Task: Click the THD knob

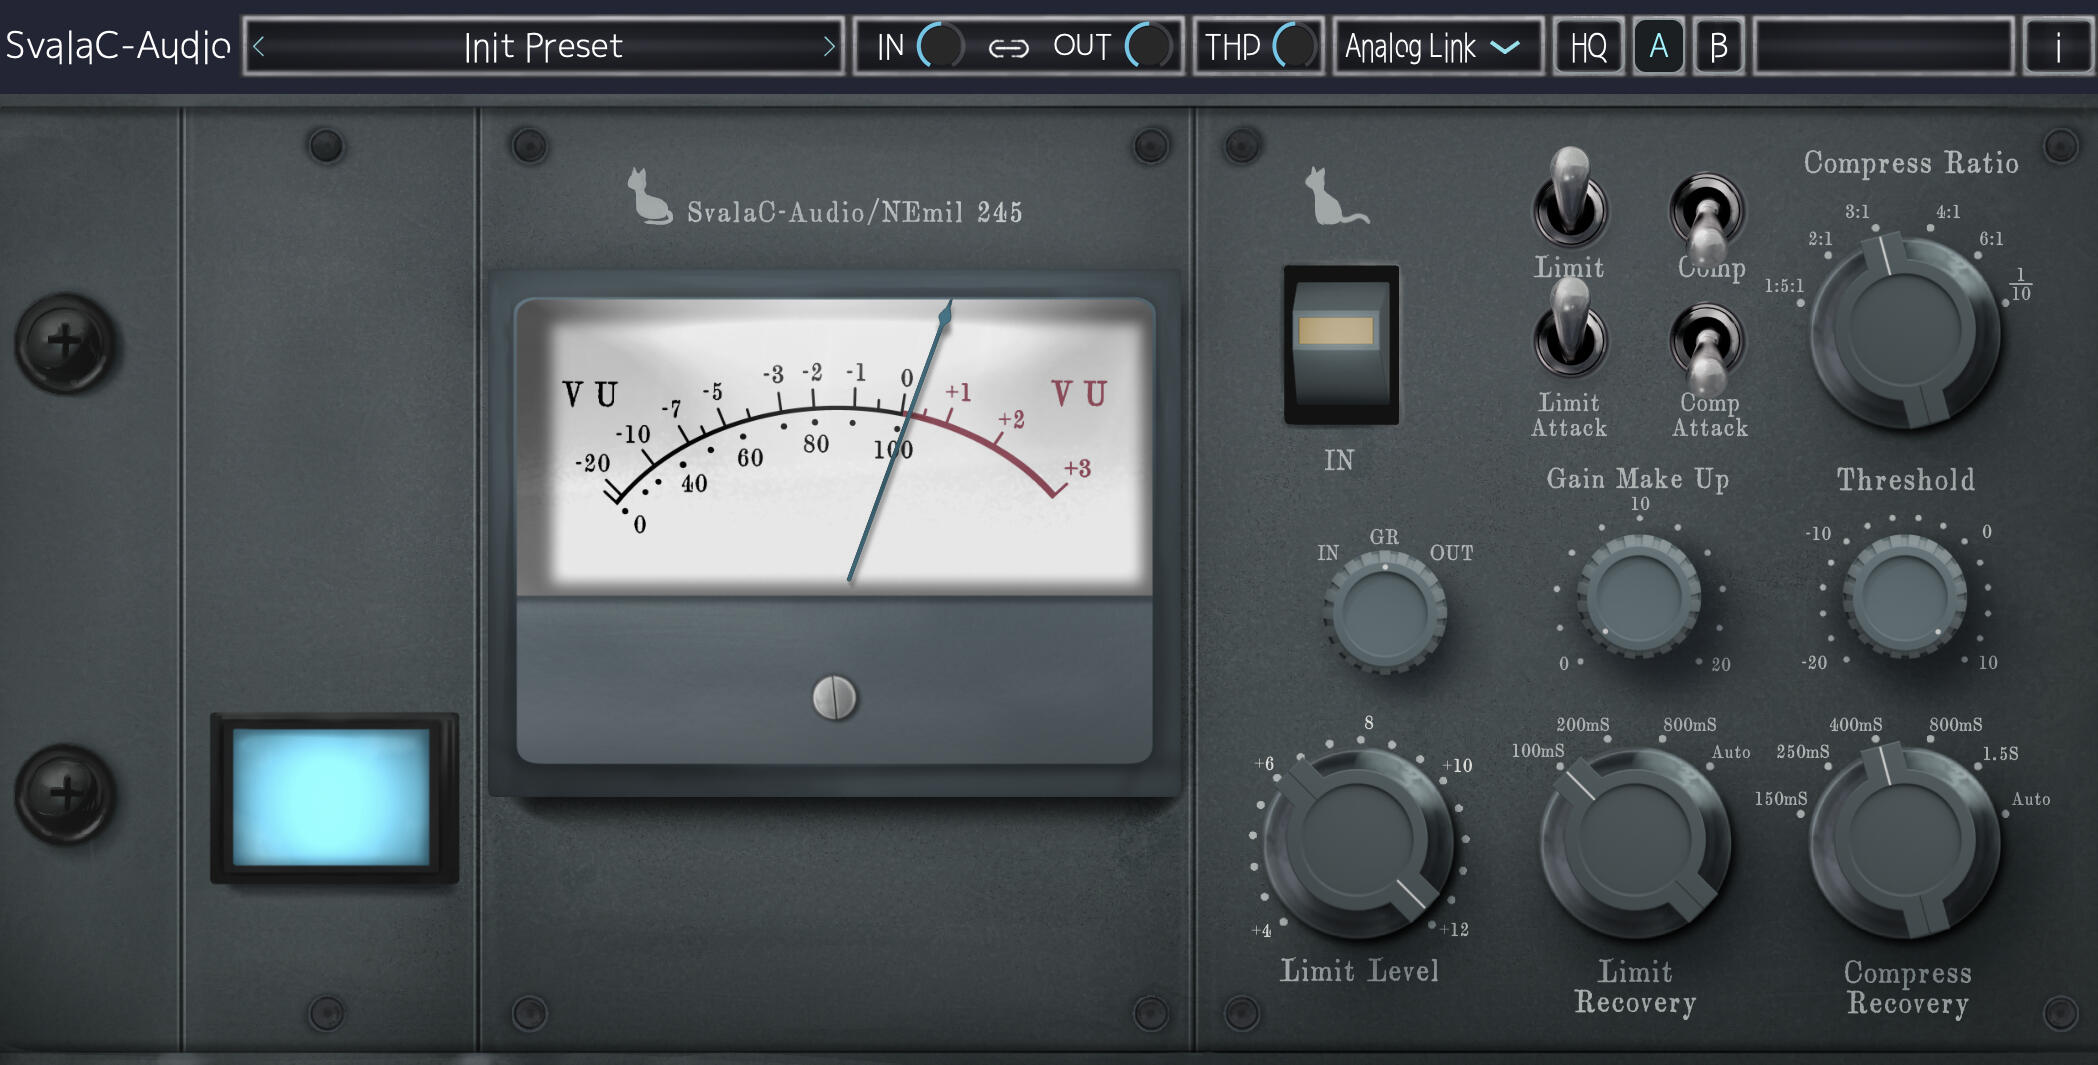Action: click(1296, 46)
